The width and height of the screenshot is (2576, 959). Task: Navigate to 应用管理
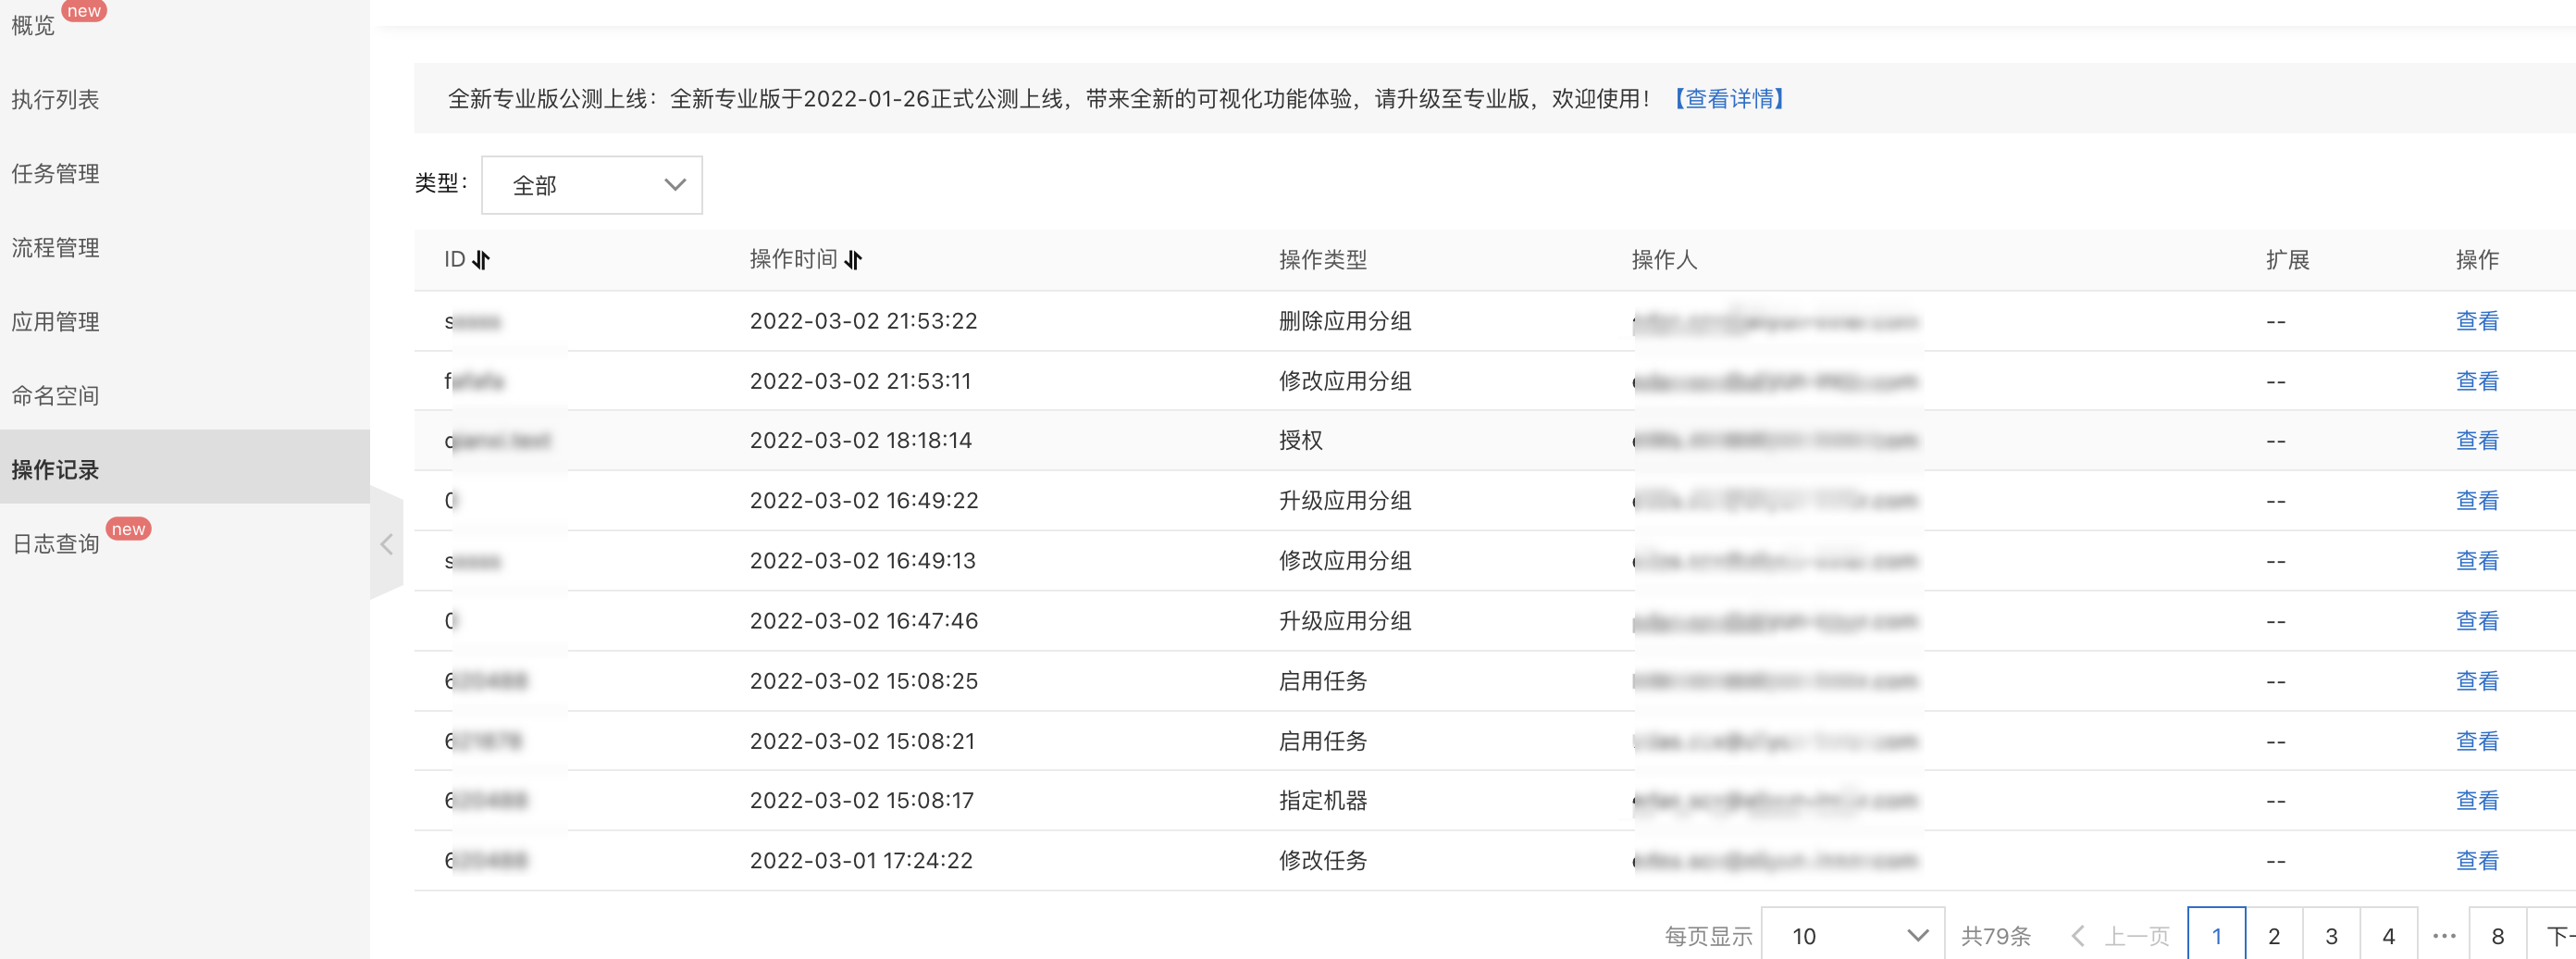(55, 322)
